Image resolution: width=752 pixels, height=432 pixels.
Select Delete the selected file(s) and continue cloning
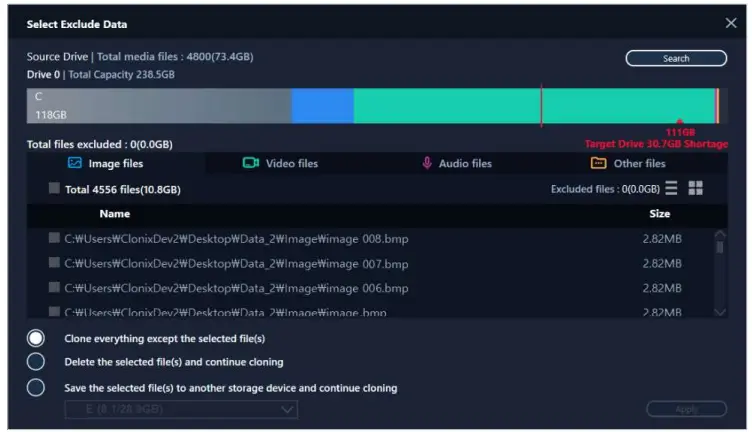[x=36, y=362]
